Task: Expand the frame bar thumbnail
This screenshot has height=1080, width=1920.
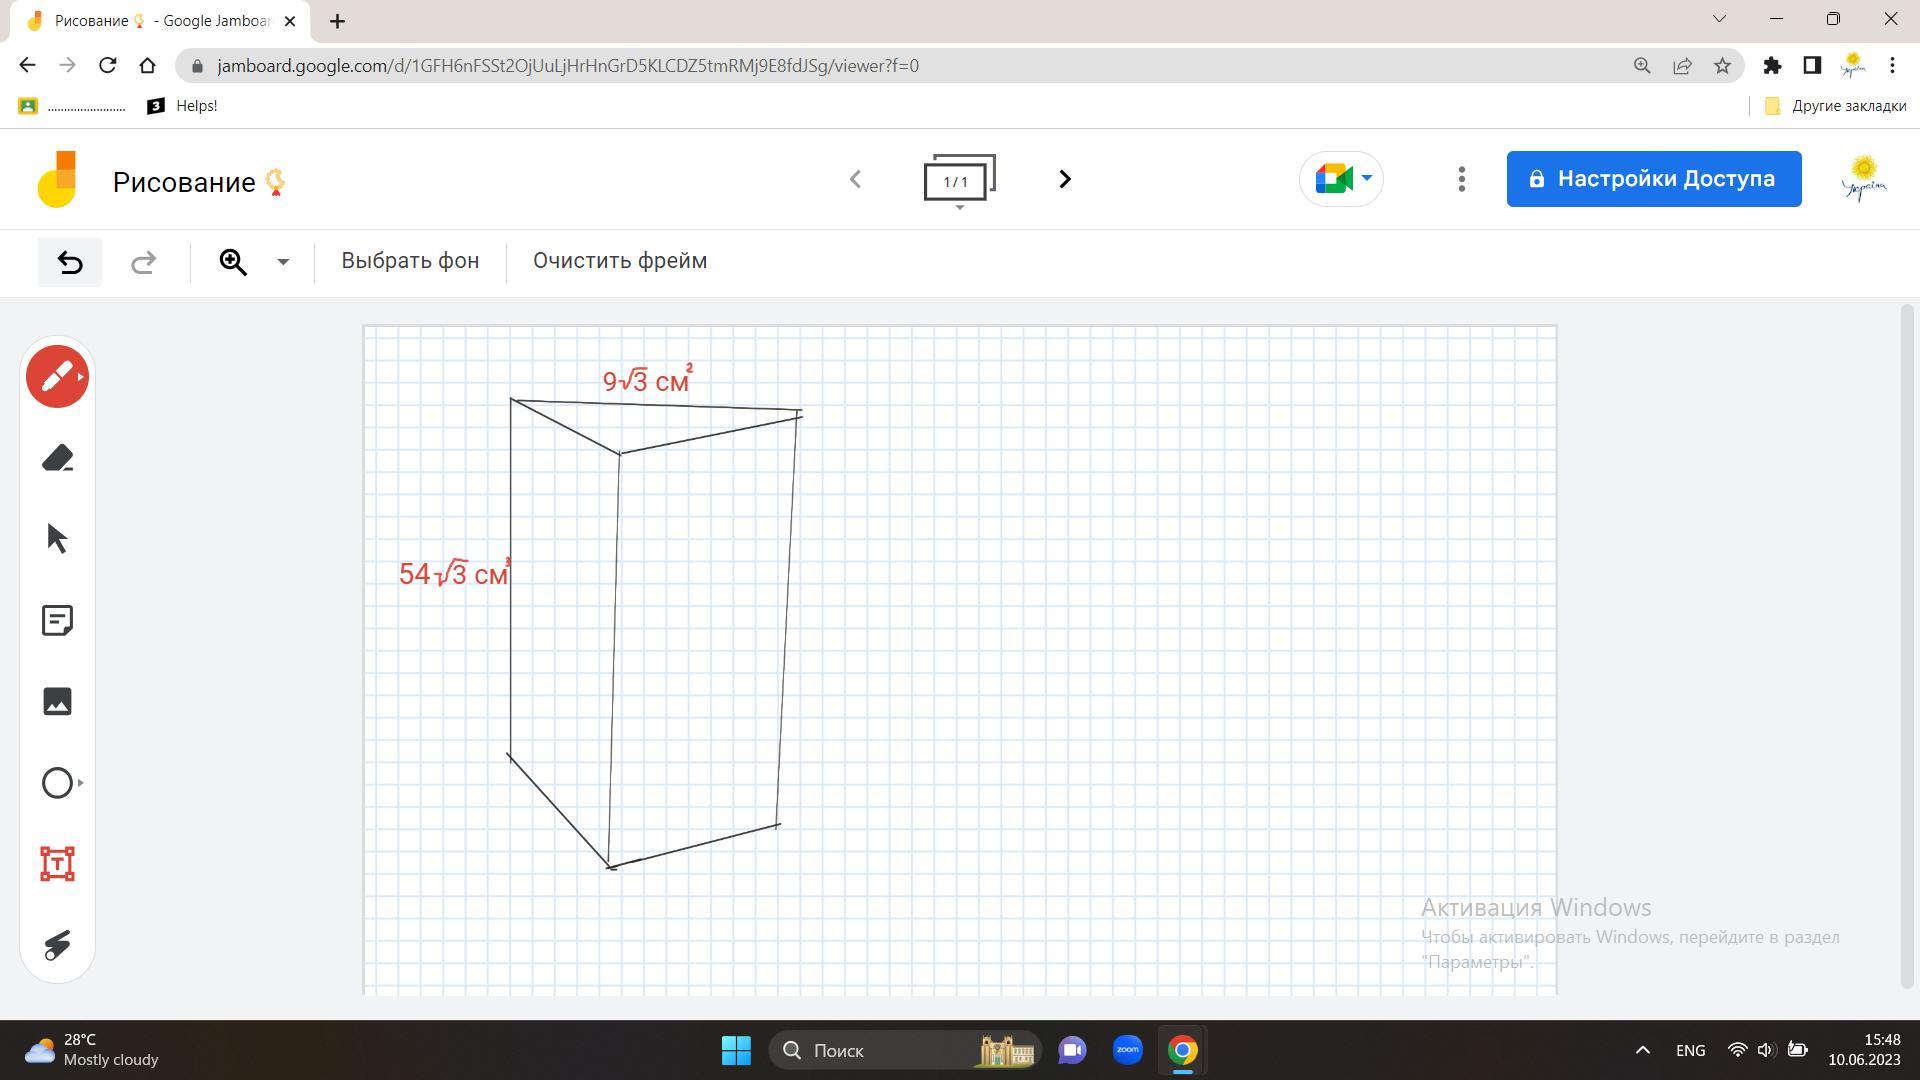Action: click(959, 180)
